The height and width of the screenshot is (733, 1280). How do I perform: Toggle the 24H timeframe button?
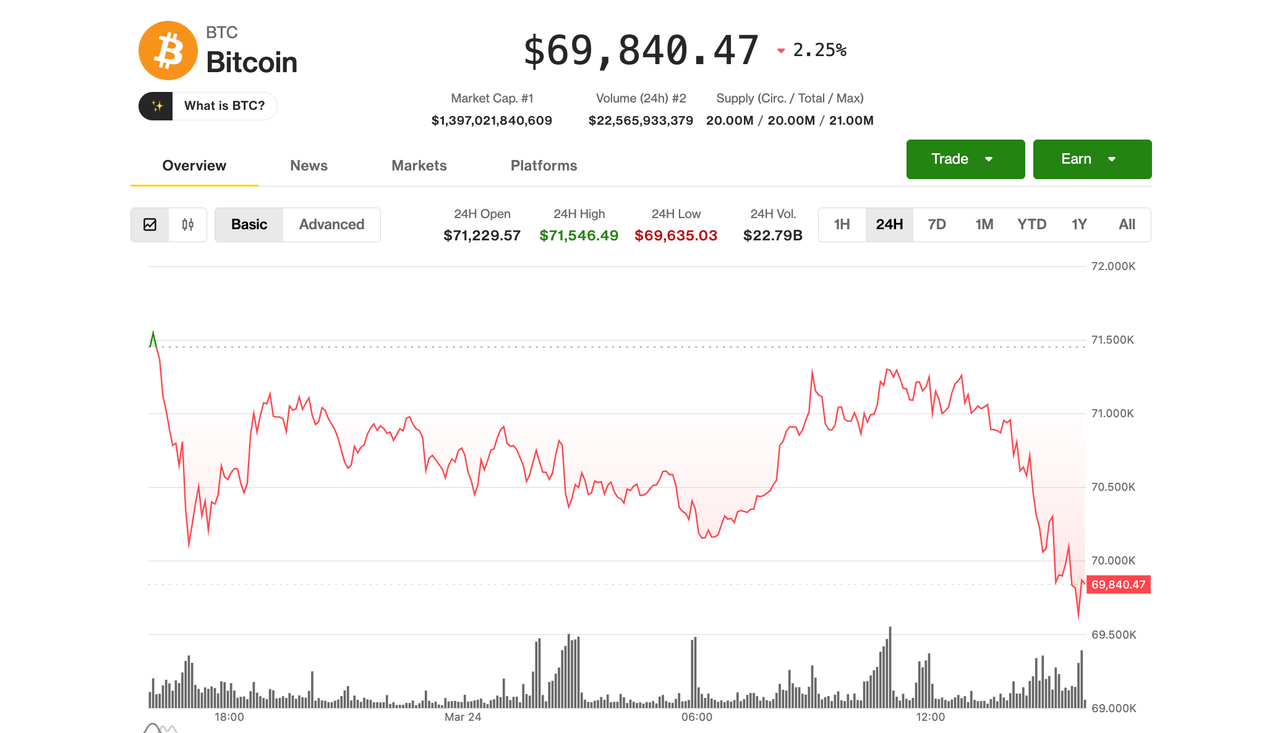(x=889, y=224)
